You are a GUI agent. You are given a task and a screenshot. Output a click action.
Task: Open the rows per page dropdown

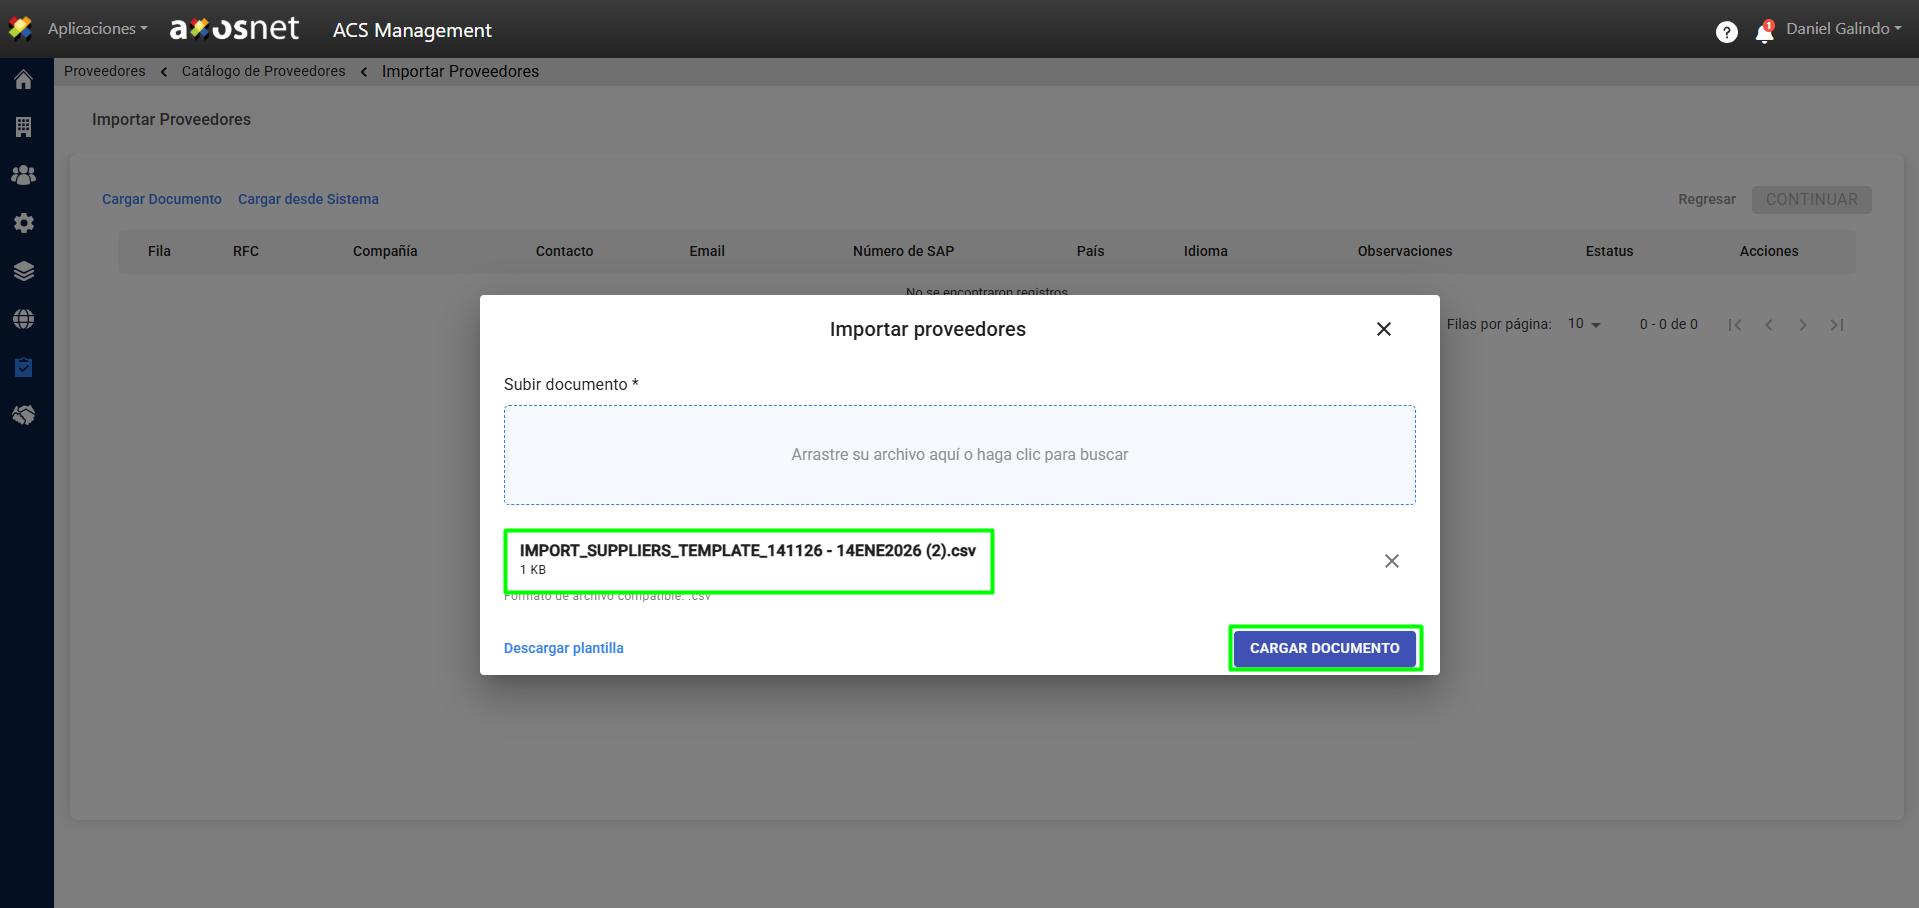coord(1584,324)
